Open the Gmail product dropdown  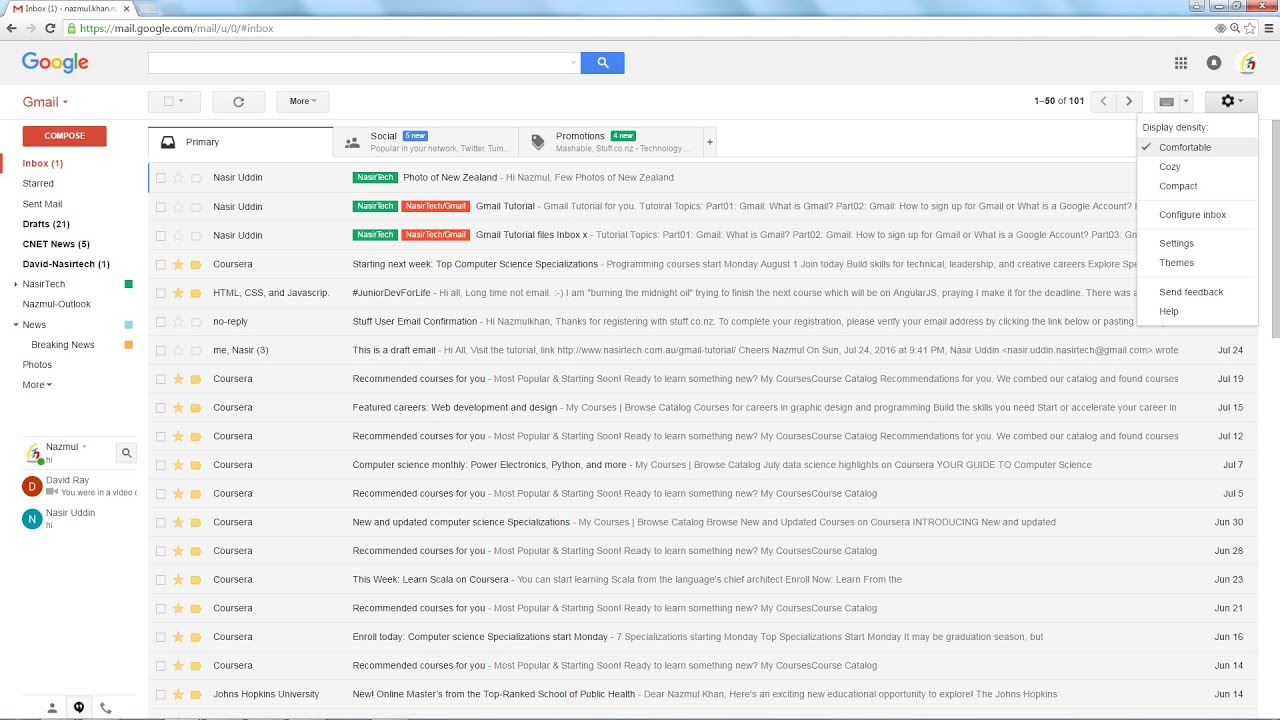pos(45,102)
